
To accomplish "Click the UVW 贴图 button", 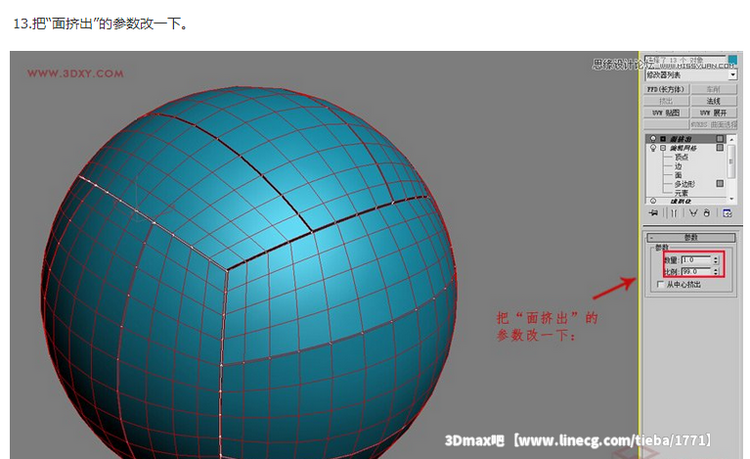I will tap(666, 113).
